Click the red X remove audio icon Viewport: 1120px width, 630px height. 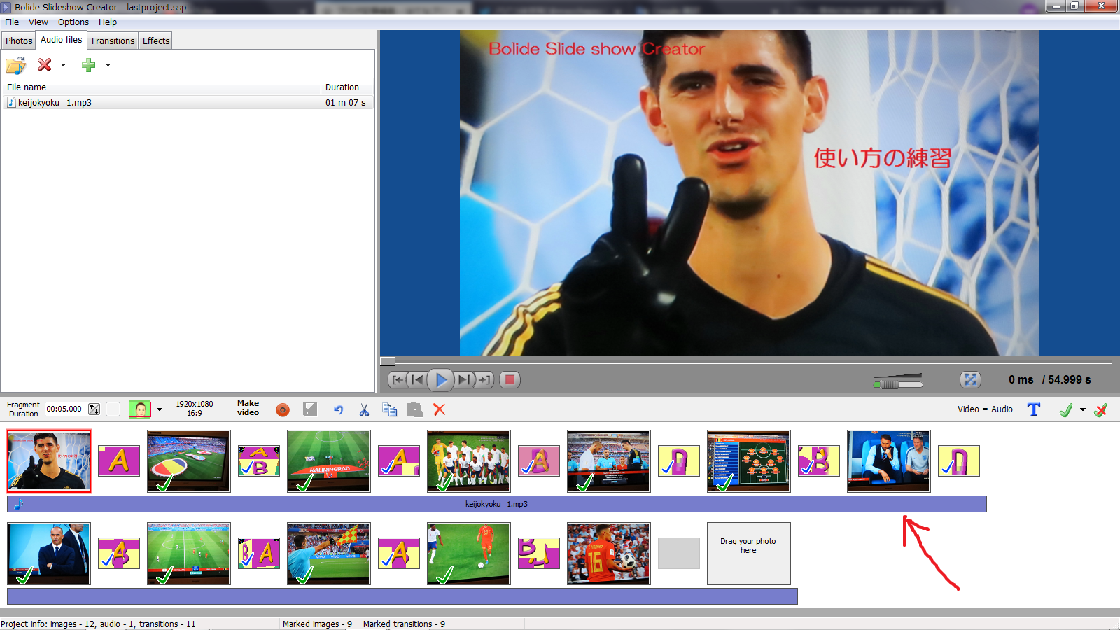point(44,65)
